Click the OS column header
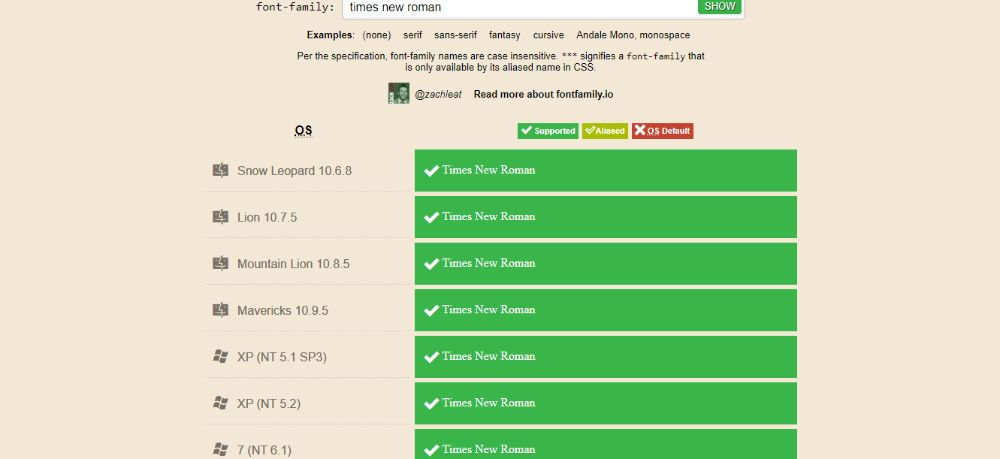Screen dimensions: 1000x459 click(303, 131)
